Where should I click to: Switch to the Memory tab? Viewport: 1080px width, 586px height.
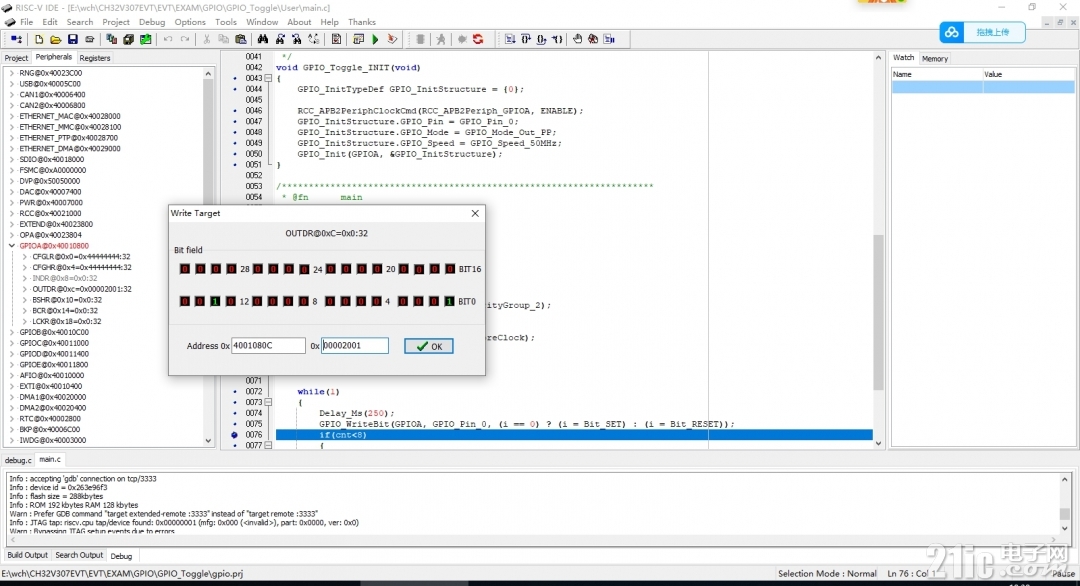click(x=935, y=59)
